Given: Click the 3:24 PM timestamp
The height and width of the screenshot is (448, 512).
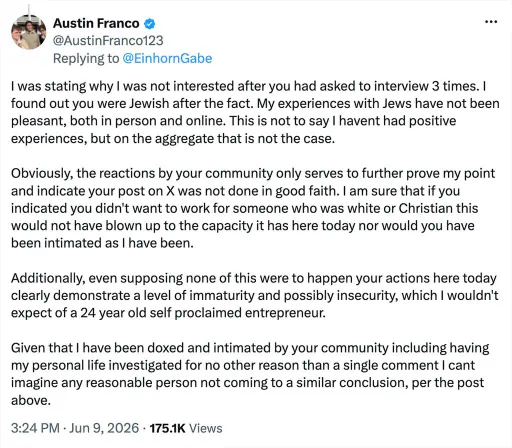Looking at the screenshot, I should pos(35,428).
